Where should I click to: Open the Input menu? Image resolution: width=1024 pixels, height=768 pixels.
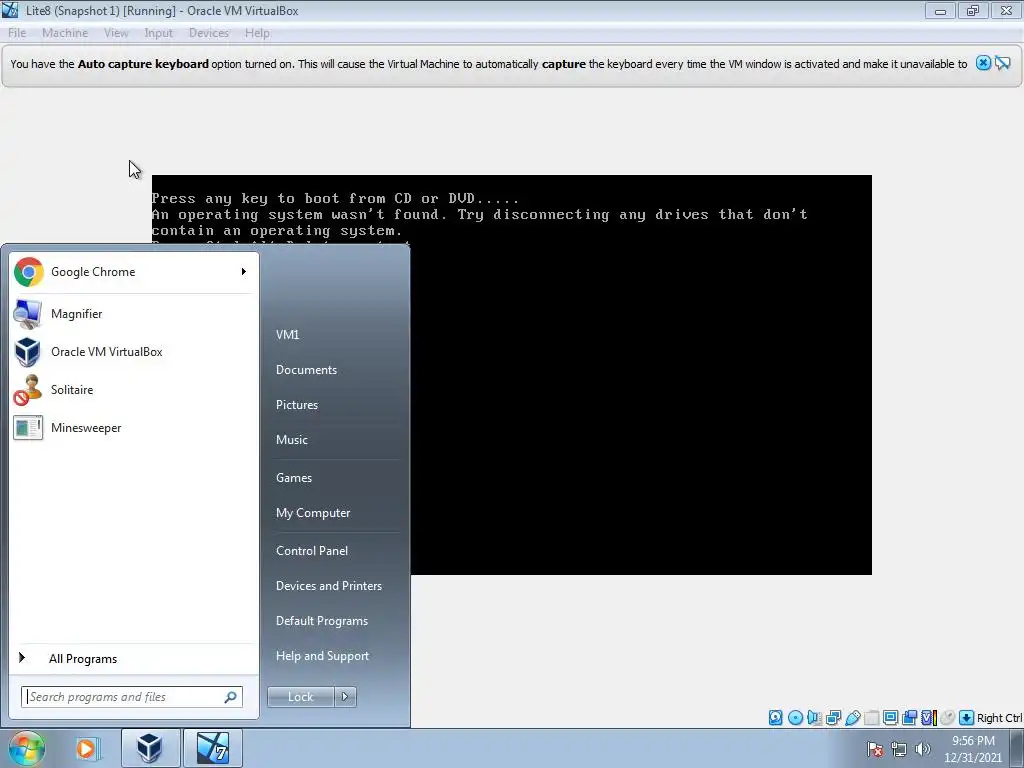[158, 33]
